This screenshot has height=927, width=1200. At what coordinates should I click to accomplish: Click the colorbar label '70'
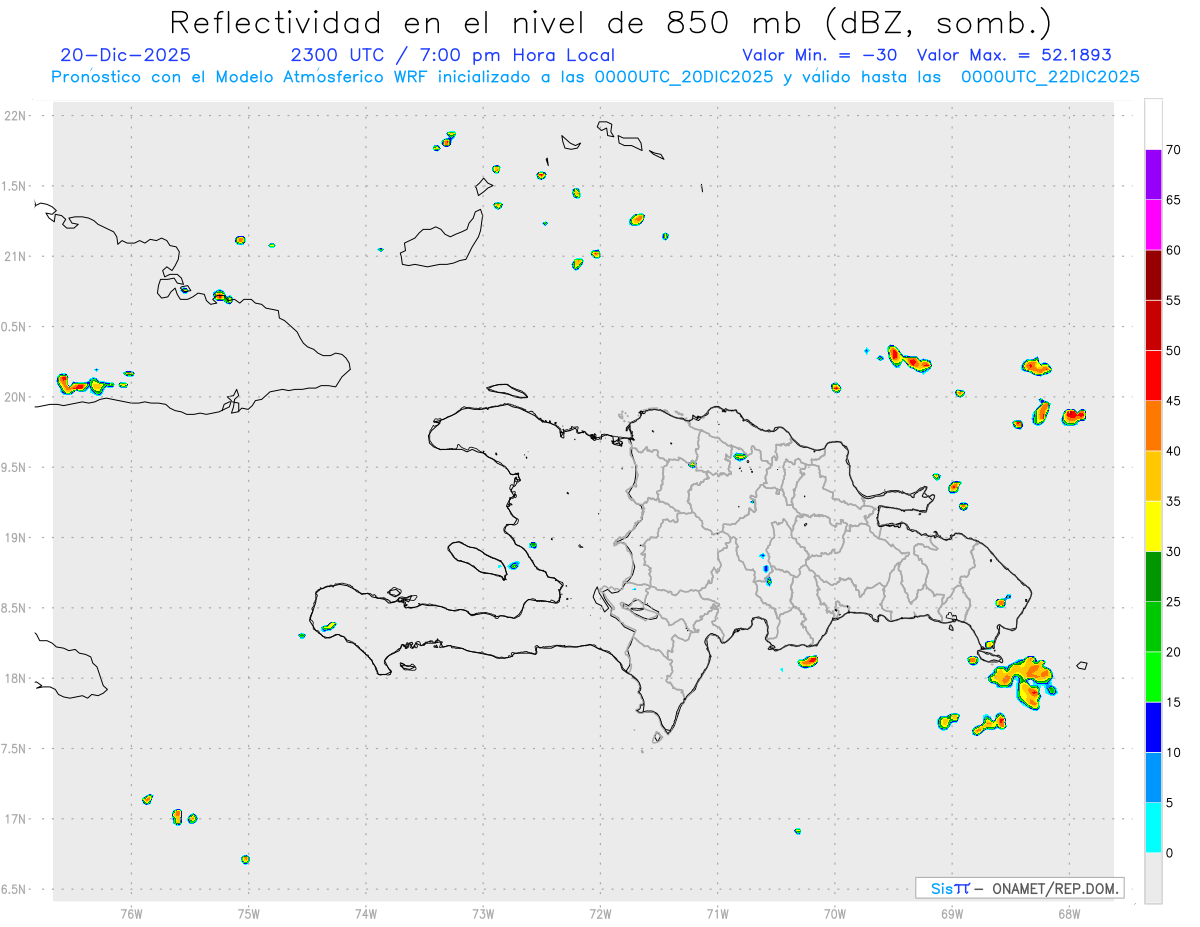click(x=1174, y=150)
